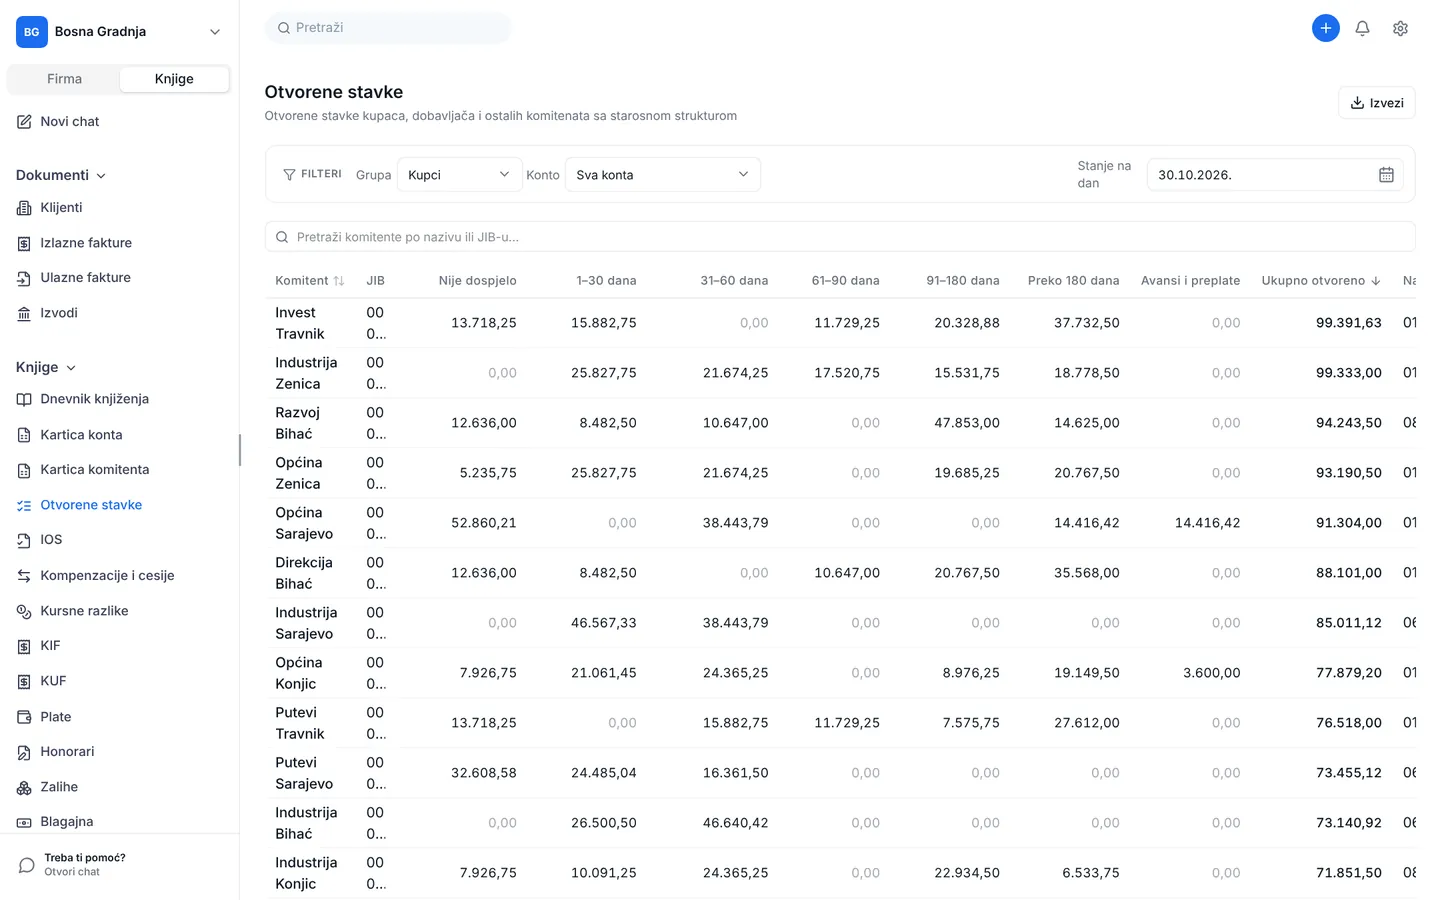Collapse the Knjige sidebar section
The image size is (1440, 900).
pyautogui.click(x=46, y=367)
